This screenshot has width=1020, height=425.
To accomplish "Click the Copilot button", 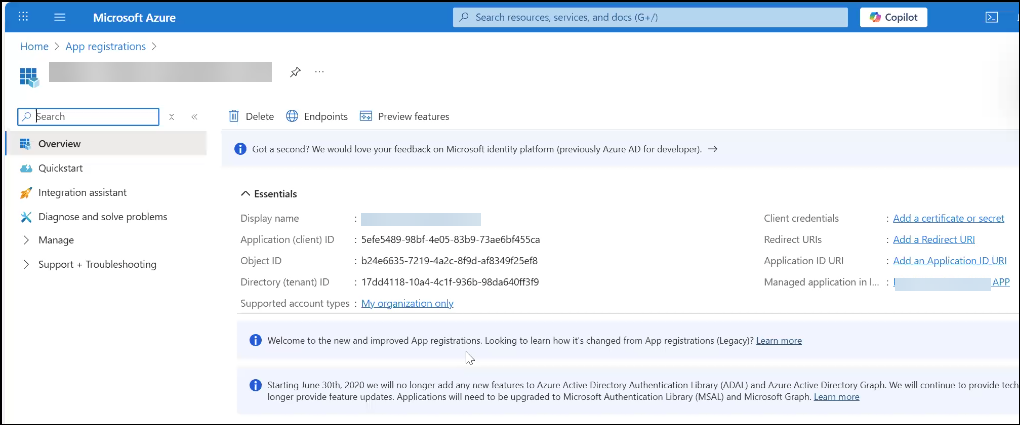I will pyautogui.click(x=893, y=18).
